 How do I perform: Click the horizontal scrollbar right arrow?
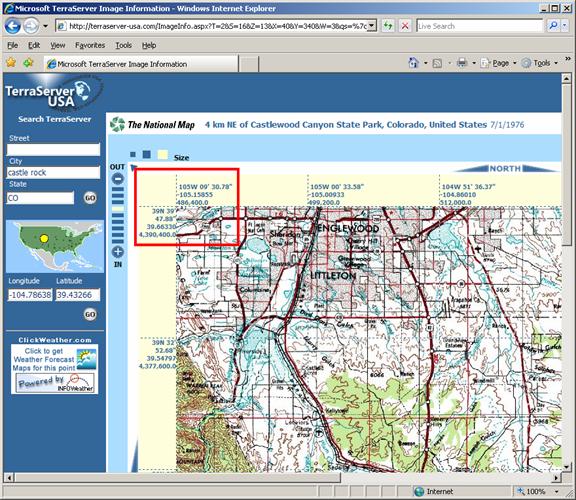557,478
